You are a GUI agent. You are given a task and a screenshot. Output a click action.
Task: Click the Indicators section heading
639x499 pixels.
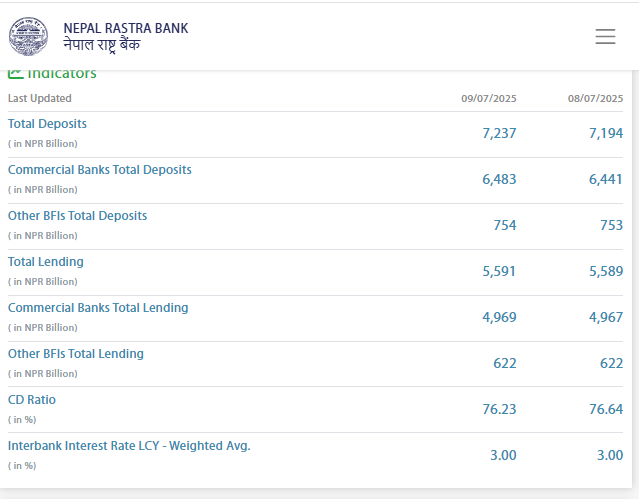click(62, 74)
